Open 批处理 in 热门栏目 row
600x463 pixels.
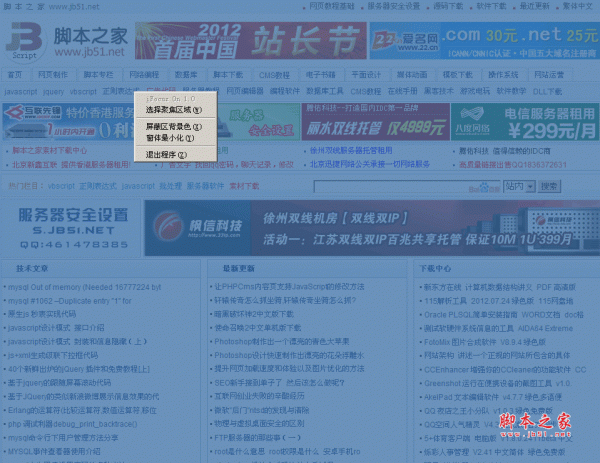pos(170,186)
